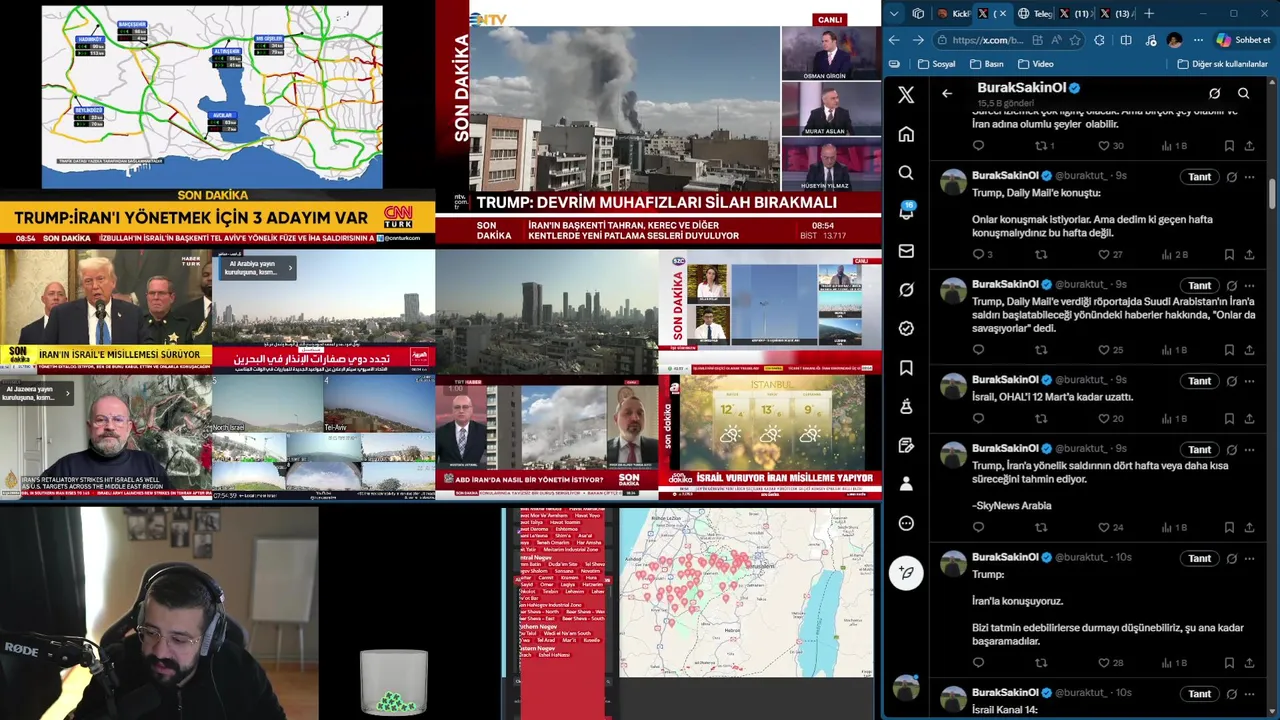The width and height of the screenshot is (1280, 720).
Task: Click the compose post feather button
Action: (906, 573)
